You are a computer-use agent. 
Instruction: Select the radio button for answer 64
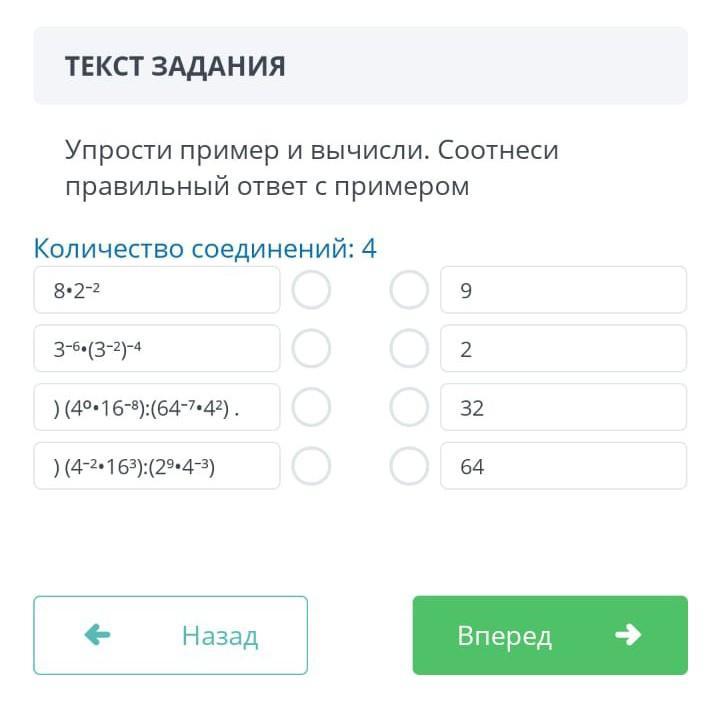pos(409,466)
